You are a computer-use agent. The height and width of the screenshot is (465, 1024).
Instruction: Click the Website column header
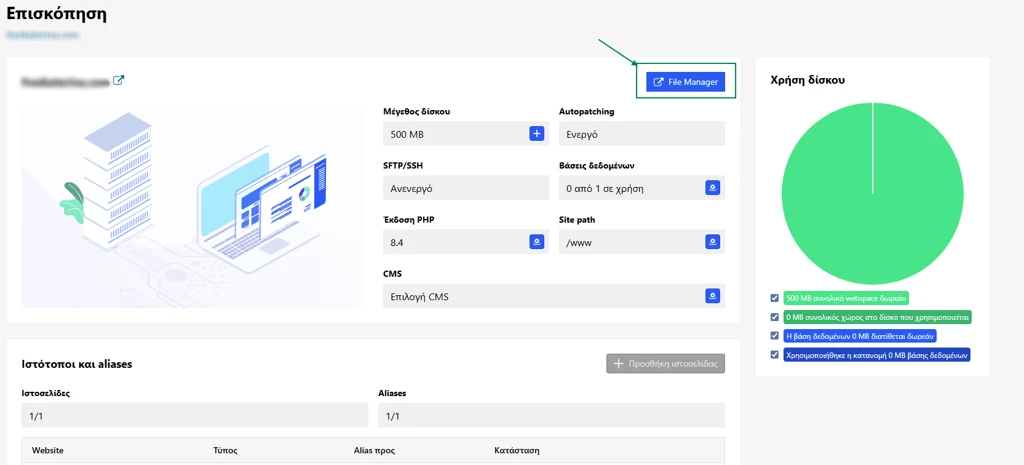click(48, 451)
